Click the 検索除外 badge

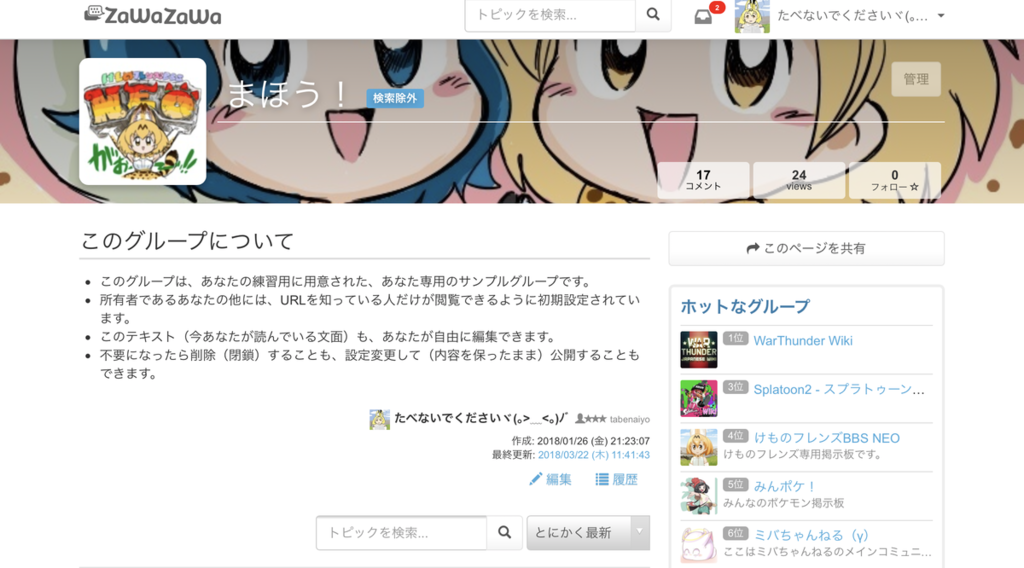(394, 98)
